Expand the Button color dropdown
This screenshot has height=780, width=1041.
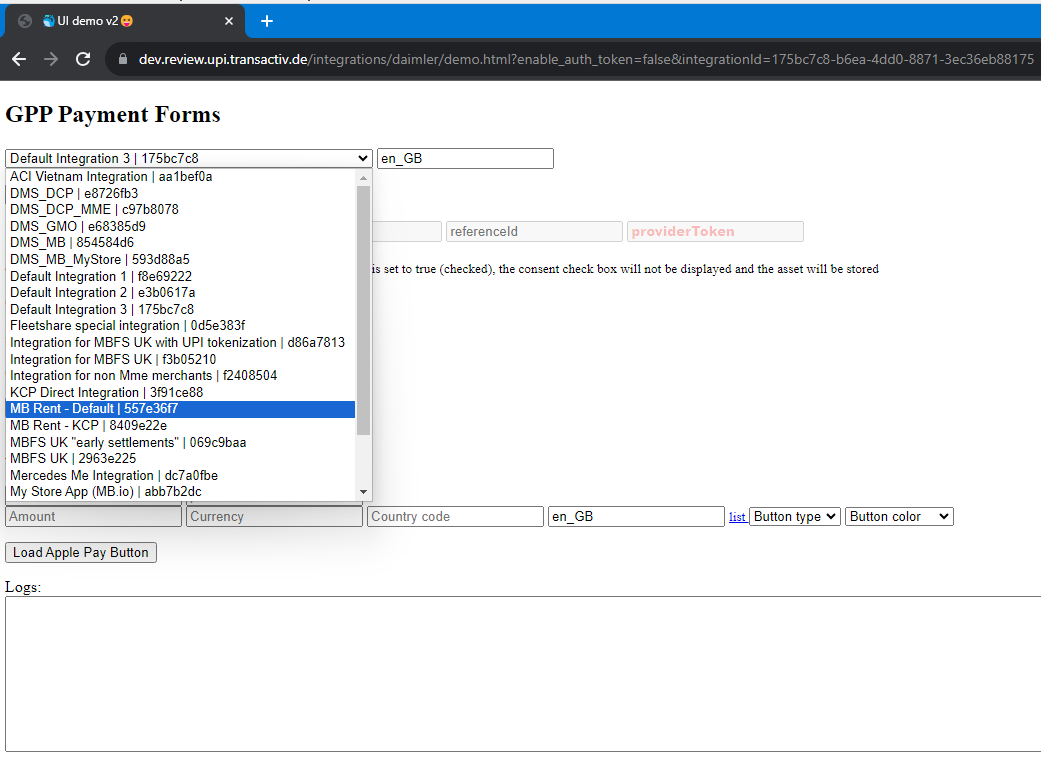[x=900, y=516]
